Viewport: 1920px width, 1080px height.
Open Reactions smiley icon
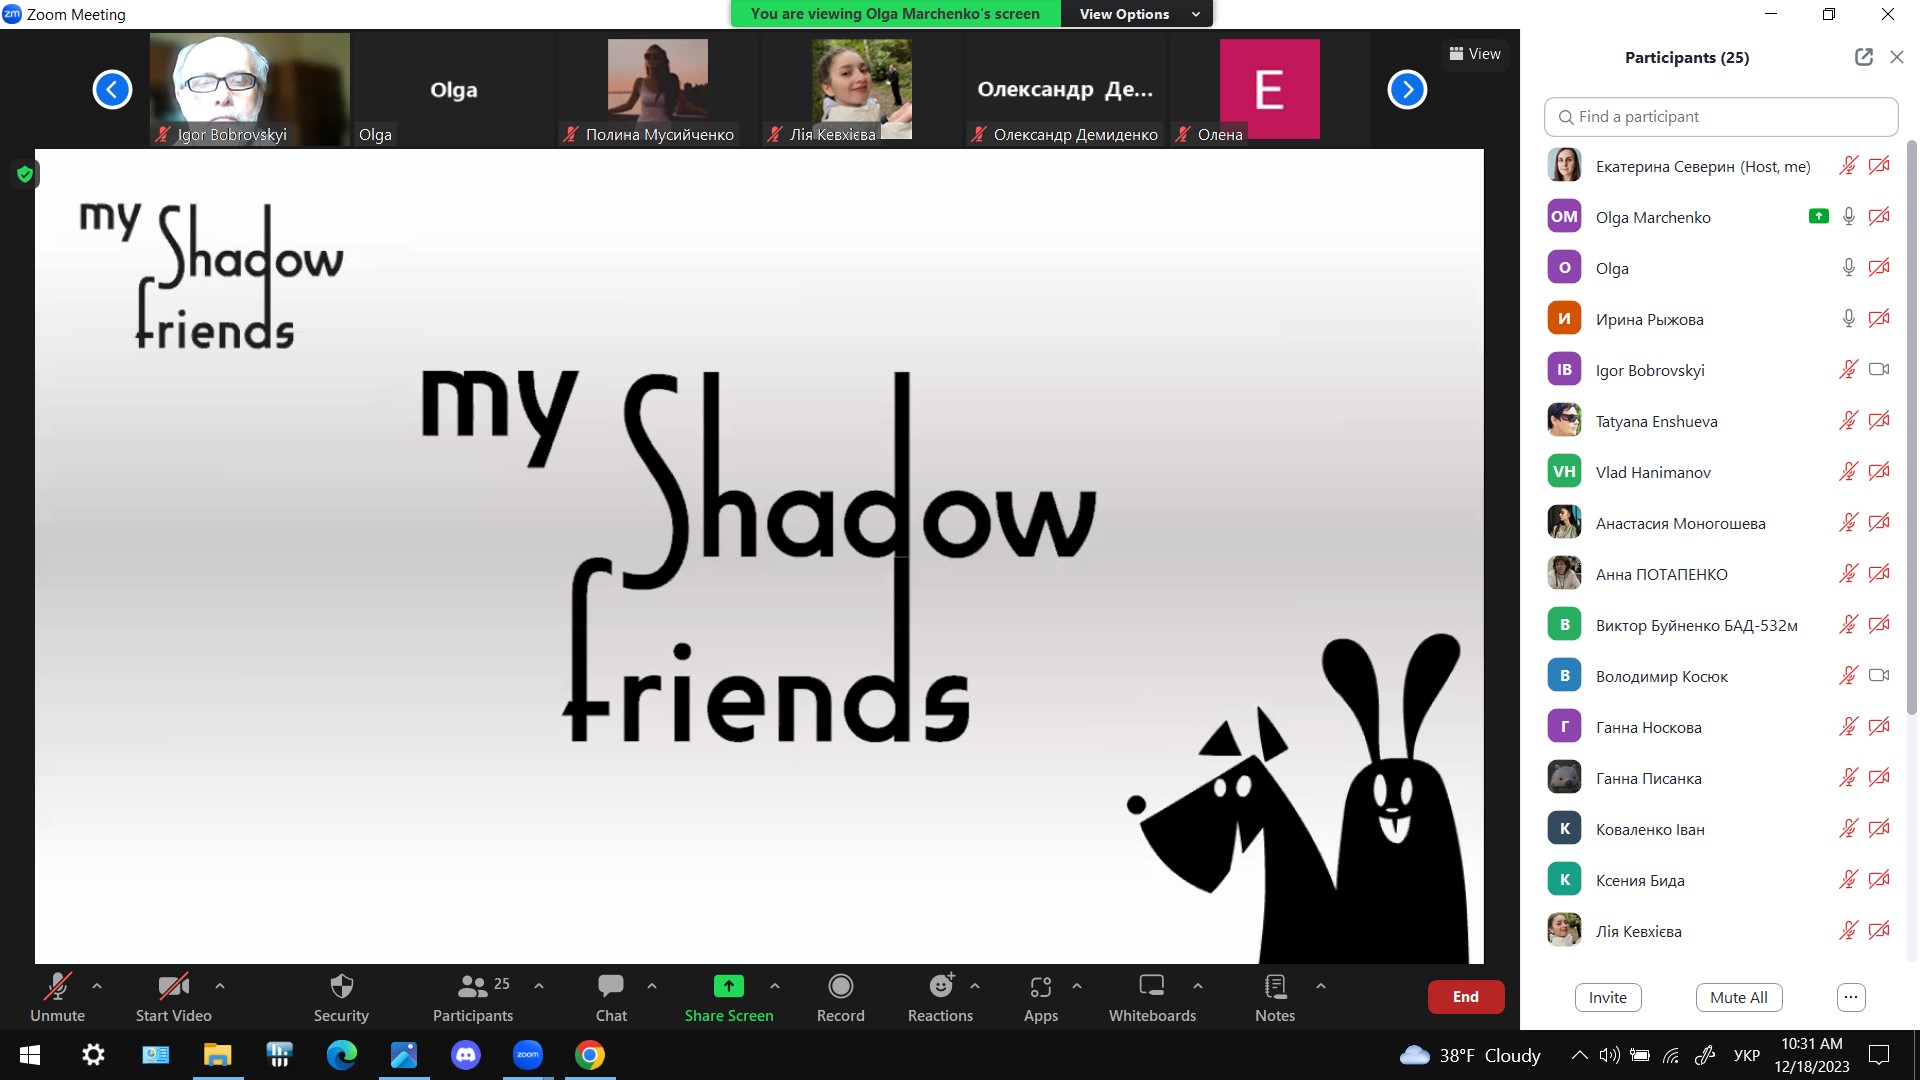[x=940, y=987]
